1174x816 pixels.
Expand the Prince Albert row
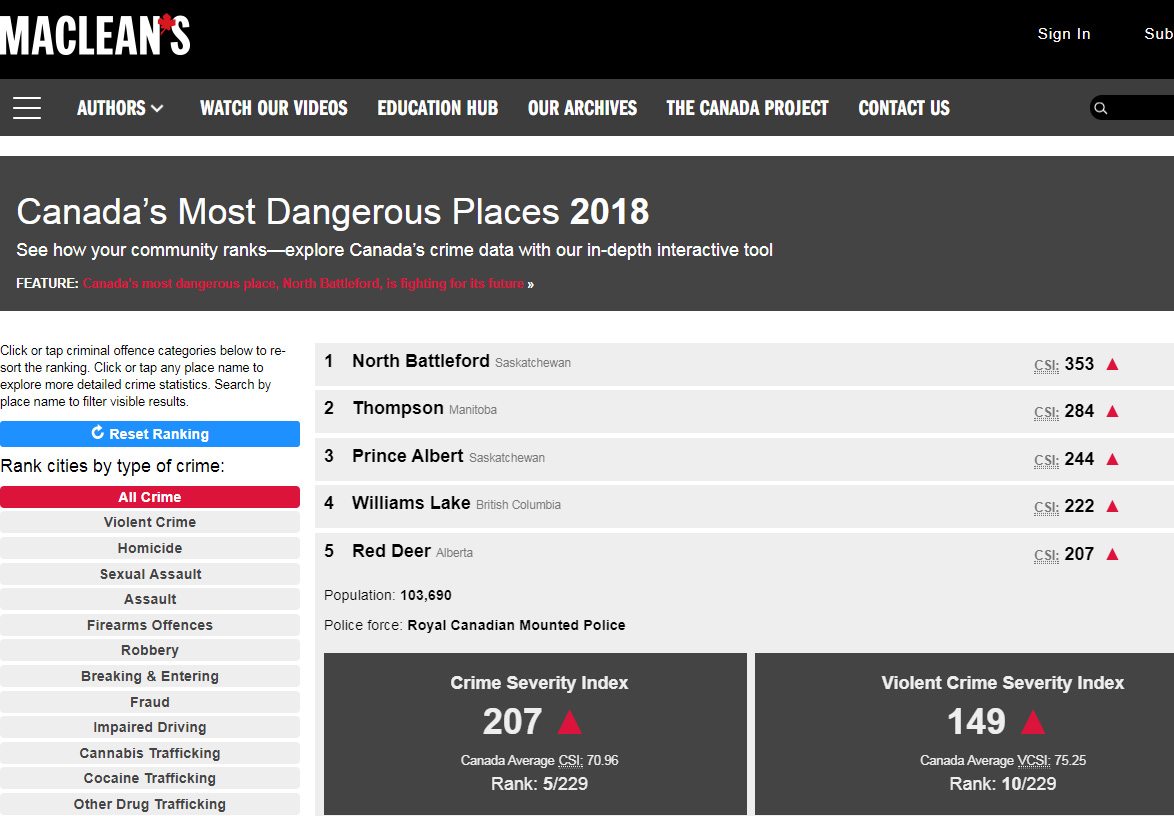click(x=744, y=459)
